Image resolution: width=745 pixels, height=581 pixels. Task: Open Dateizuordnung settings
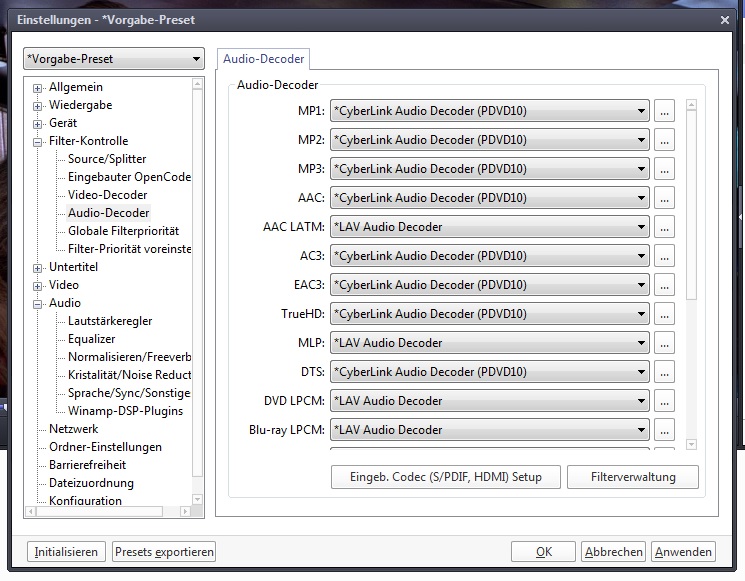pyautogui.click(x=91, y=484)
